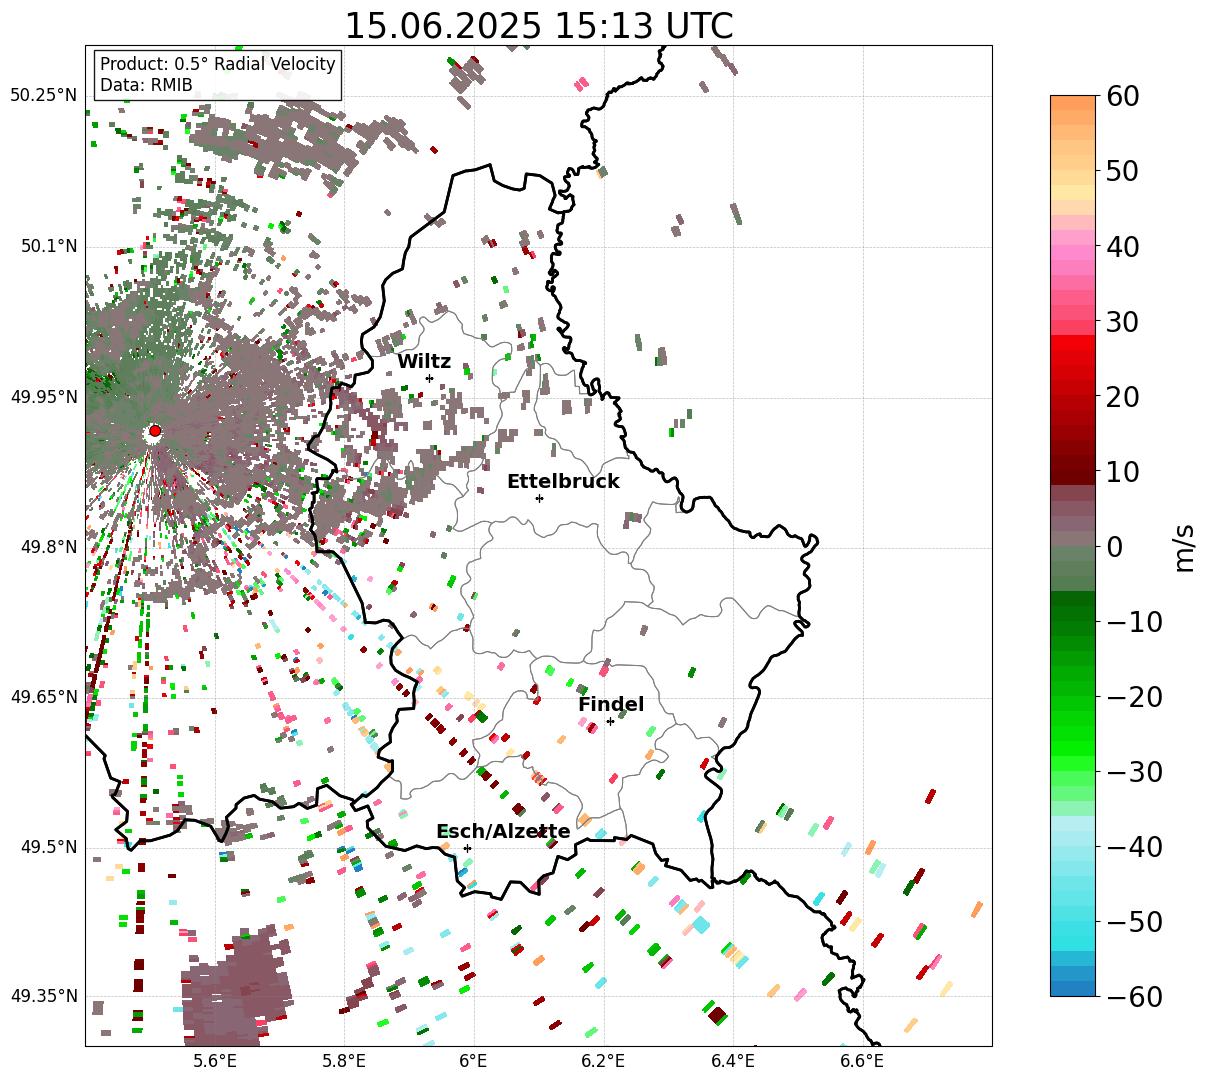Click the 49.8°N latitude label
1207x1081 pixels.
tap(48, 547)
